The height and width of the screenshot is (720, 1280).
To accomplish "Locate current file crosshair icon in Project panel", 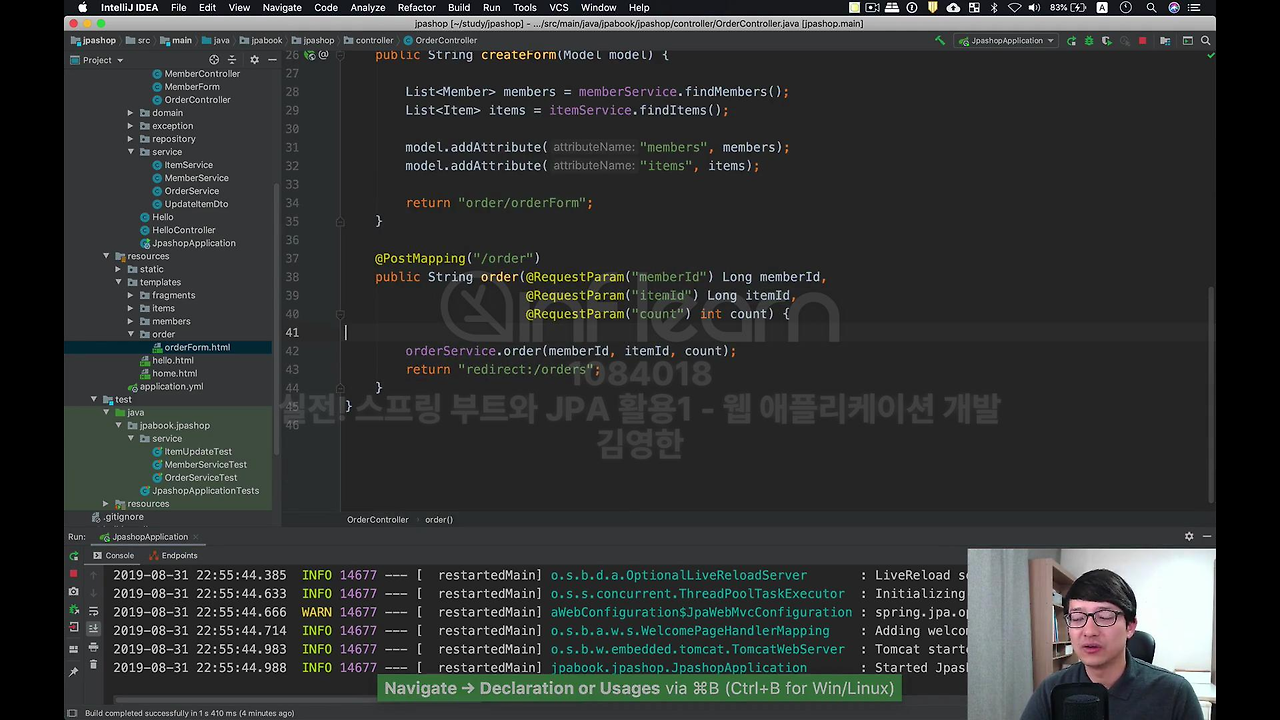I will coord(214,60).
